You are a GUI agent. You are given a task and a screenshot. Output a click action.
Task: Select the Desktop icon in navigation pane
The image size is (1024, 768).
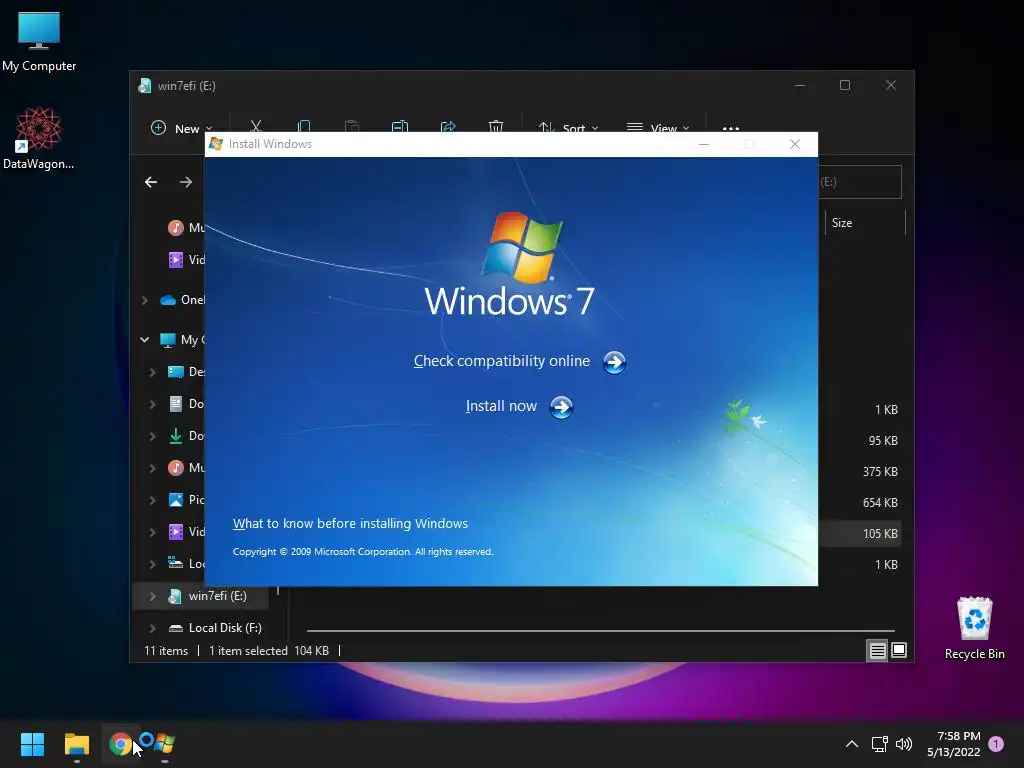[x=176, y=372]
